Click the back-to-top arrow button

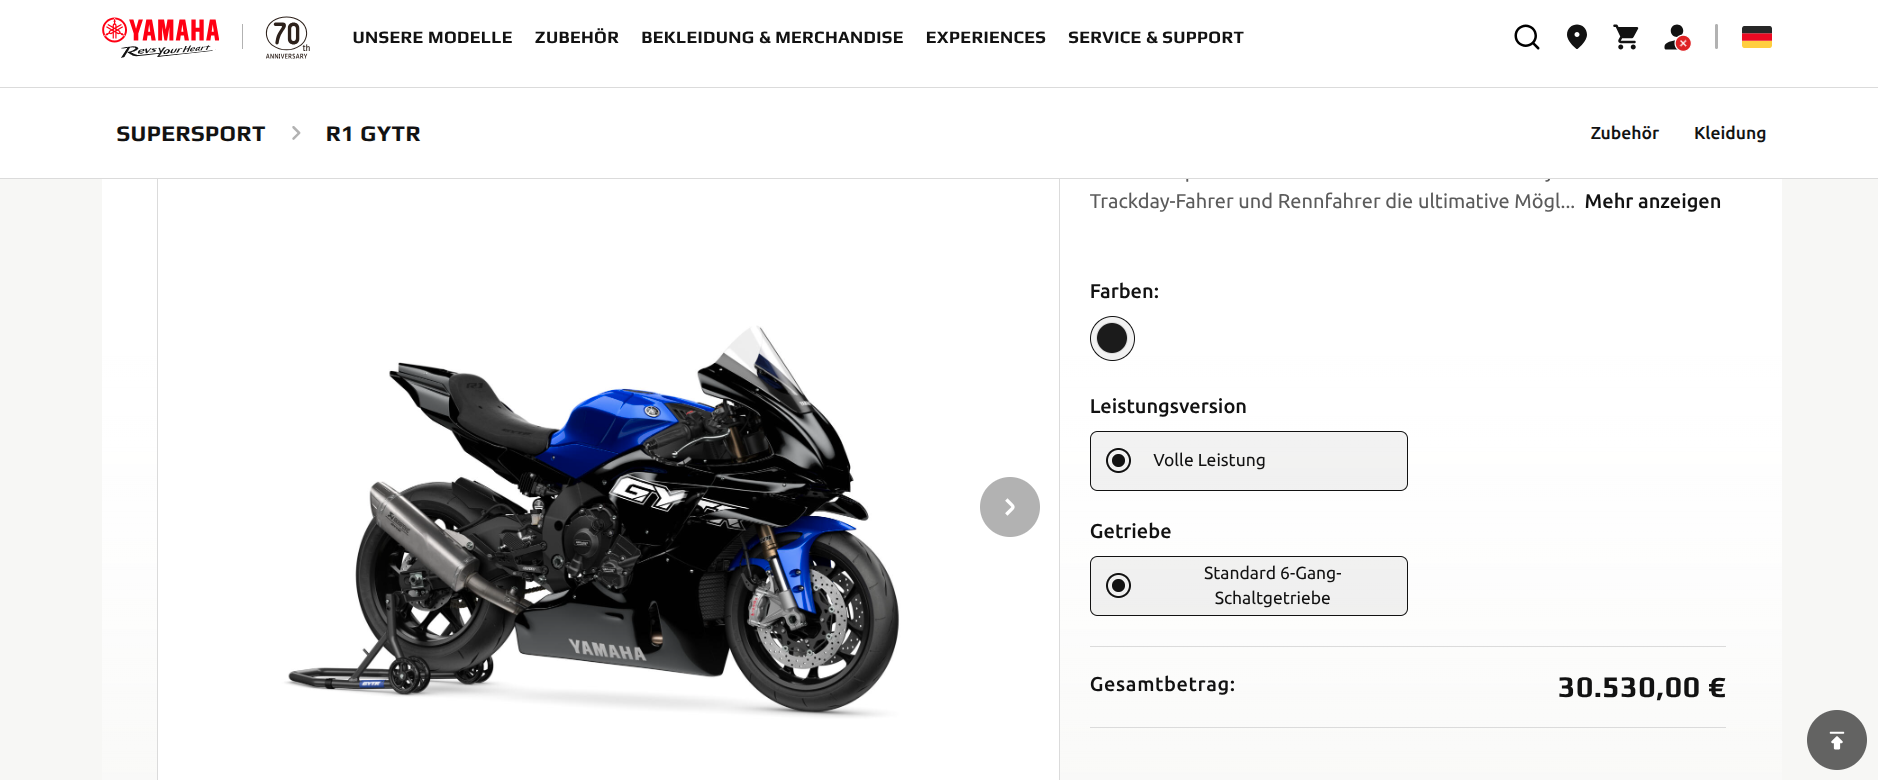coord(1837,740)
